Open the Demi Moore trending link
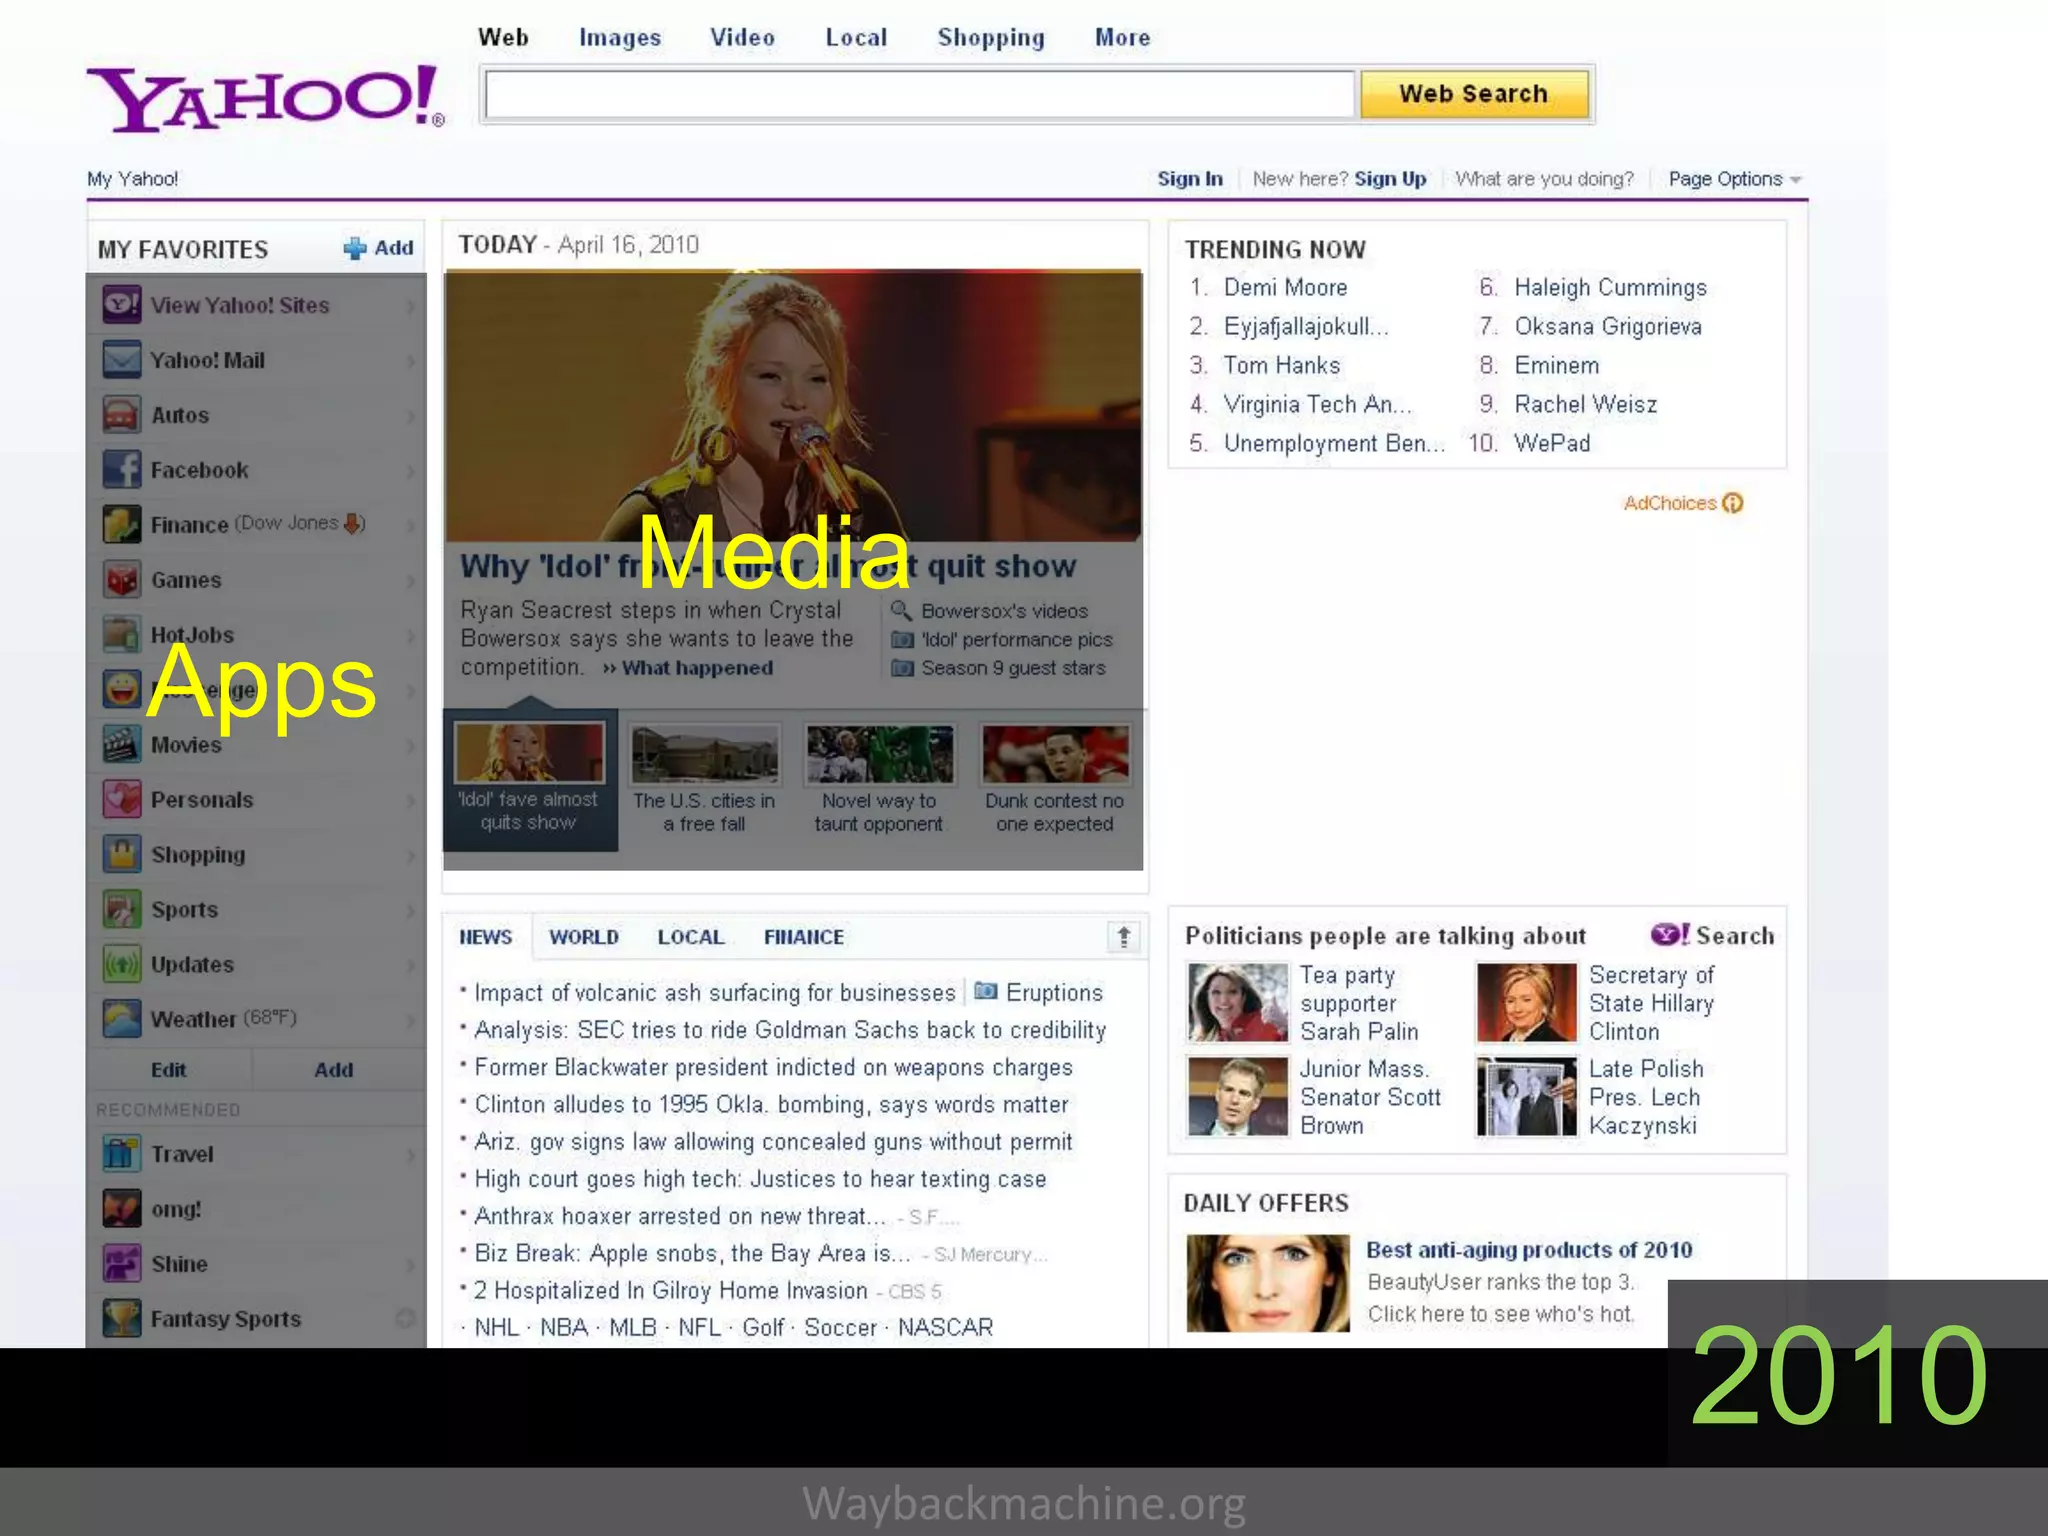This screenshot has width=2048, height=1536. click(x=1285, y=288)
